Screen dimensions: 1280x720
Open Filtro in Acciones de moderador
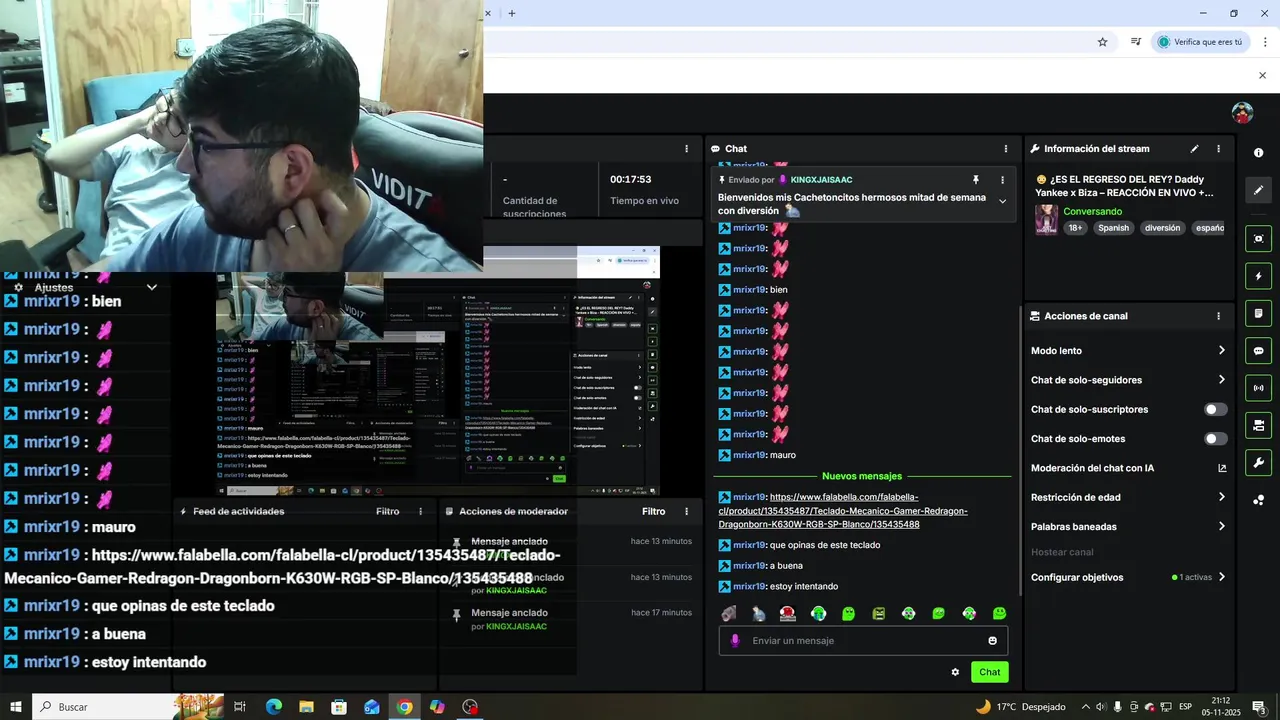[654, 511]
